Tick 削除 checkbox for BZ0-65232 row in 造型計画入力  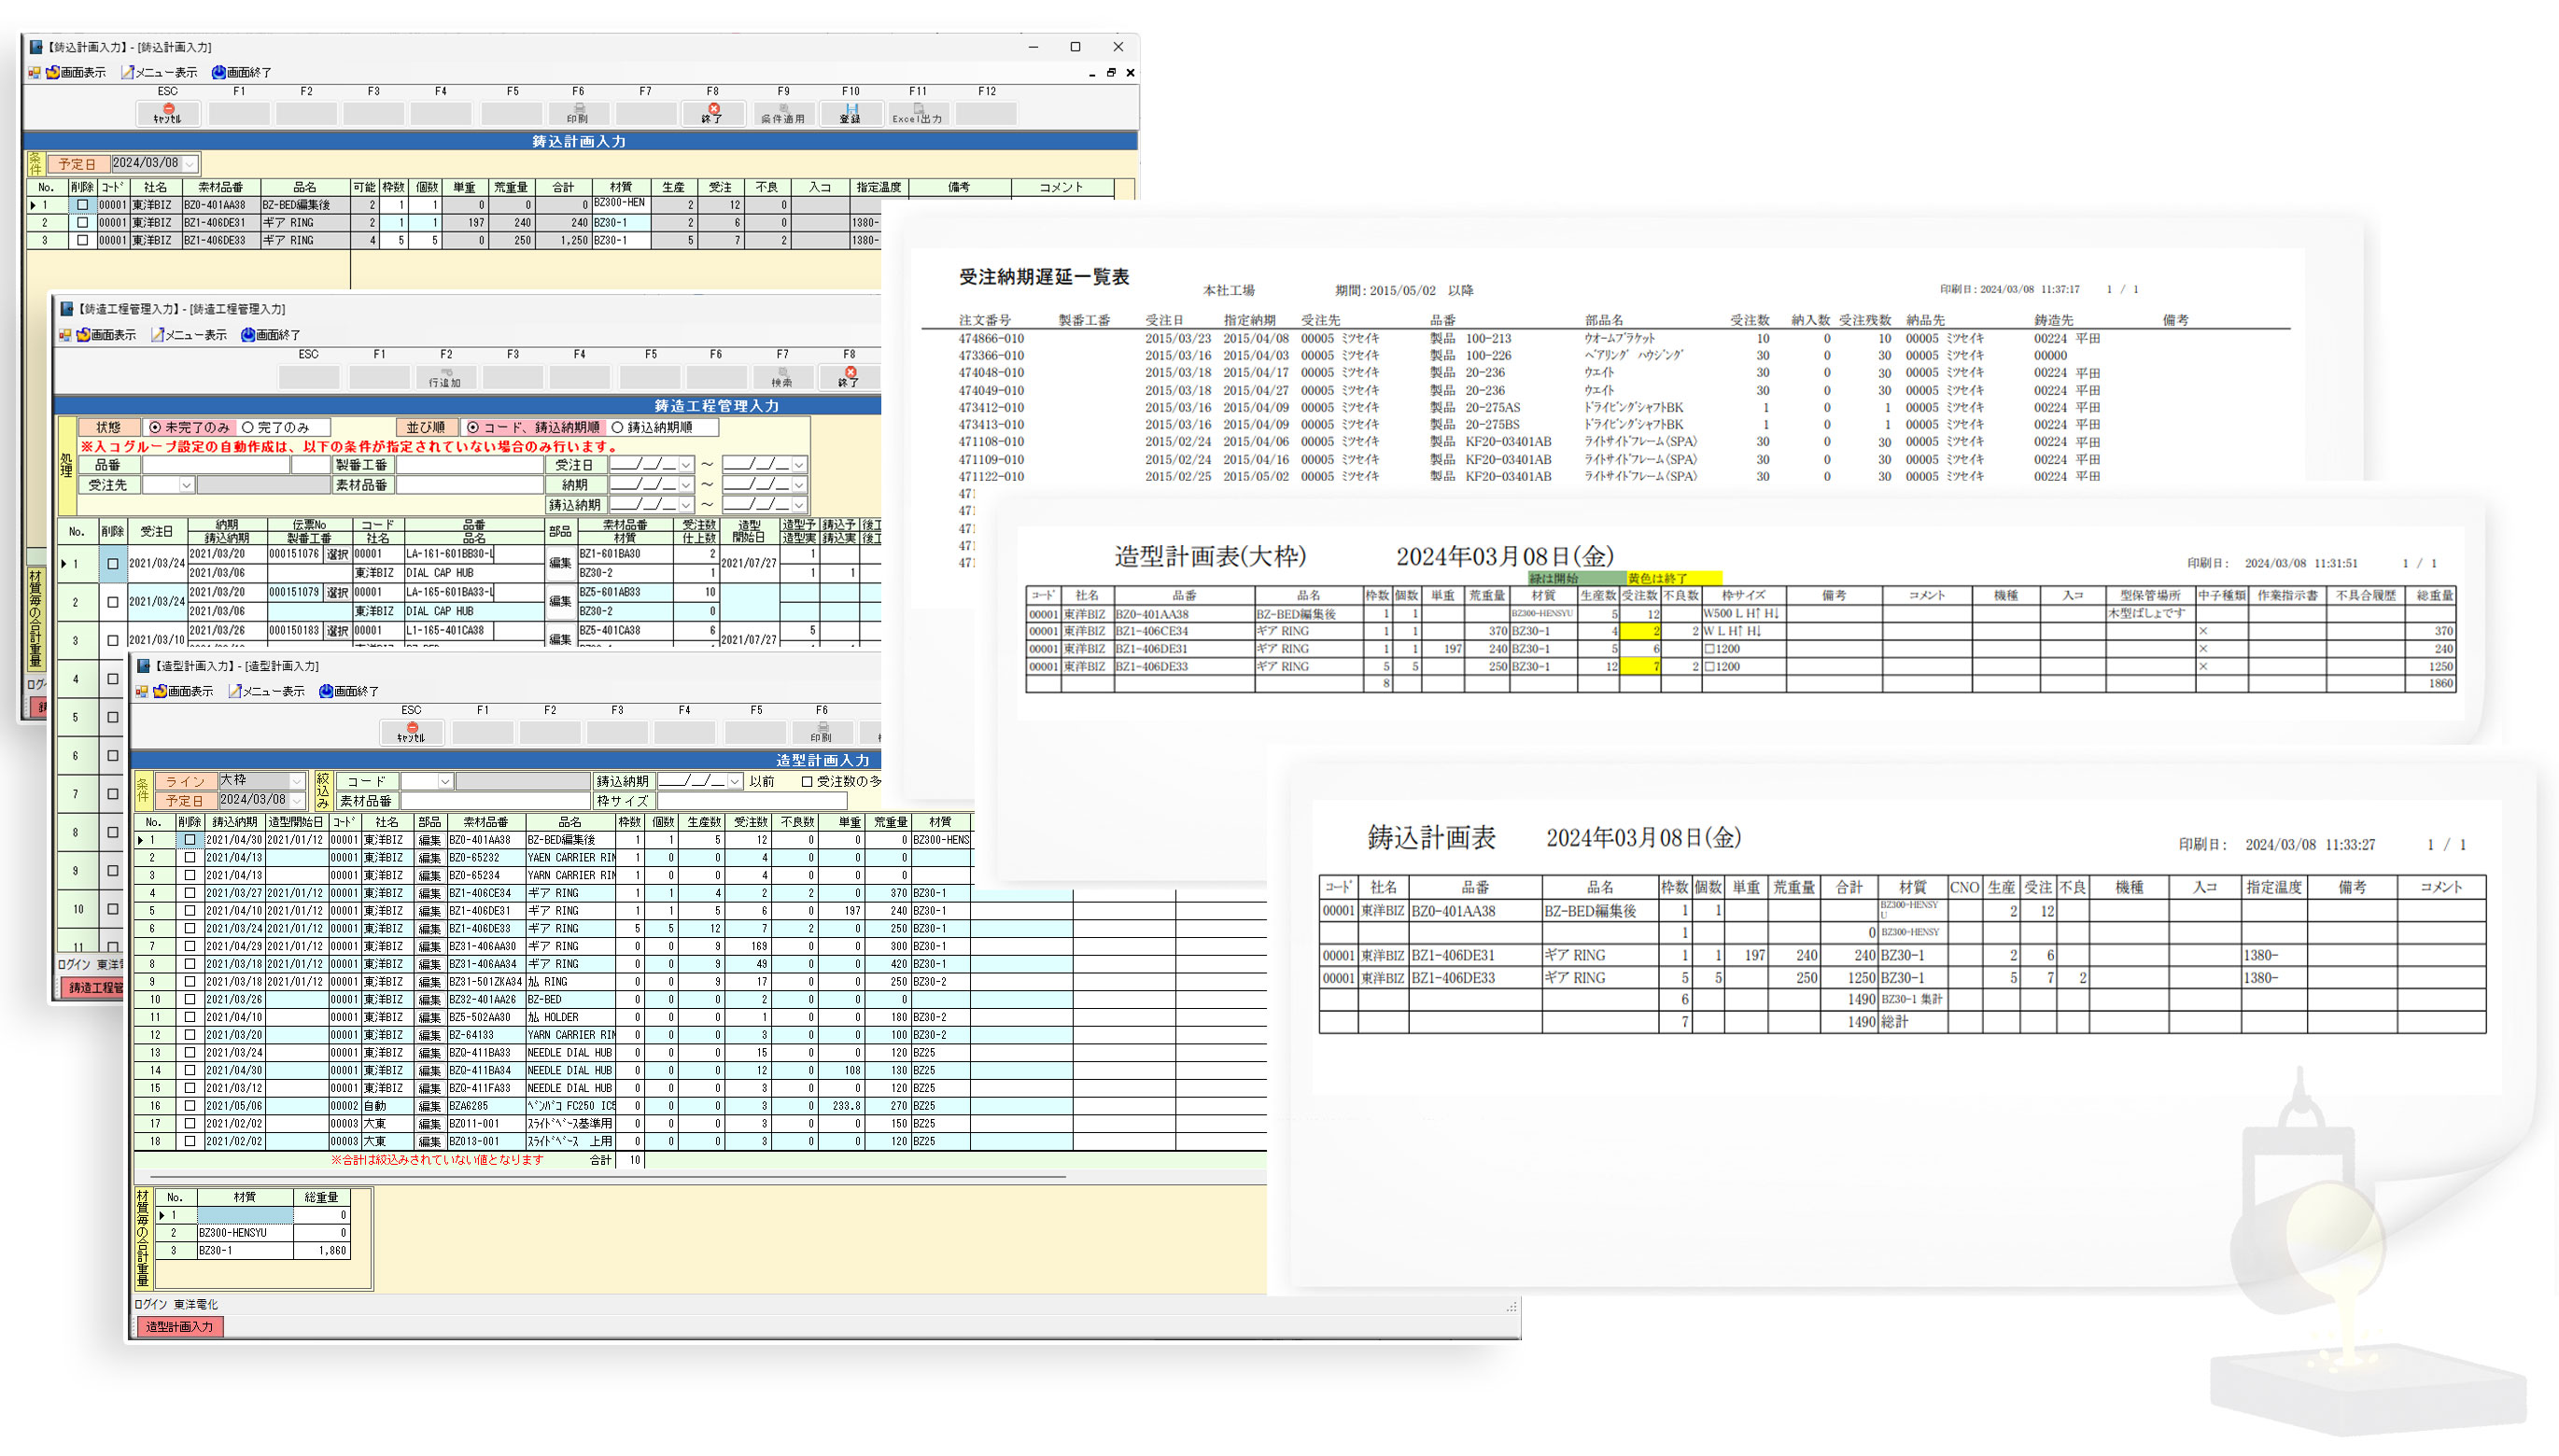pos(190,857)
